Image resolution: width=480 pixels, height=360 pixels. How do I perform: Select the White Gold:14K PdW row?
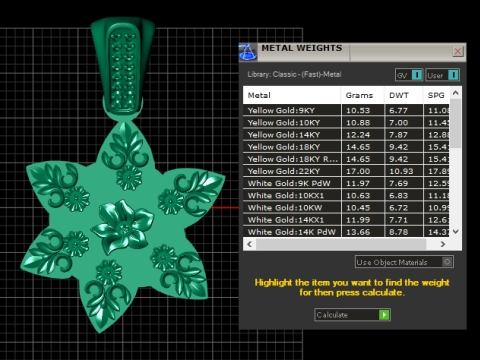346,232
